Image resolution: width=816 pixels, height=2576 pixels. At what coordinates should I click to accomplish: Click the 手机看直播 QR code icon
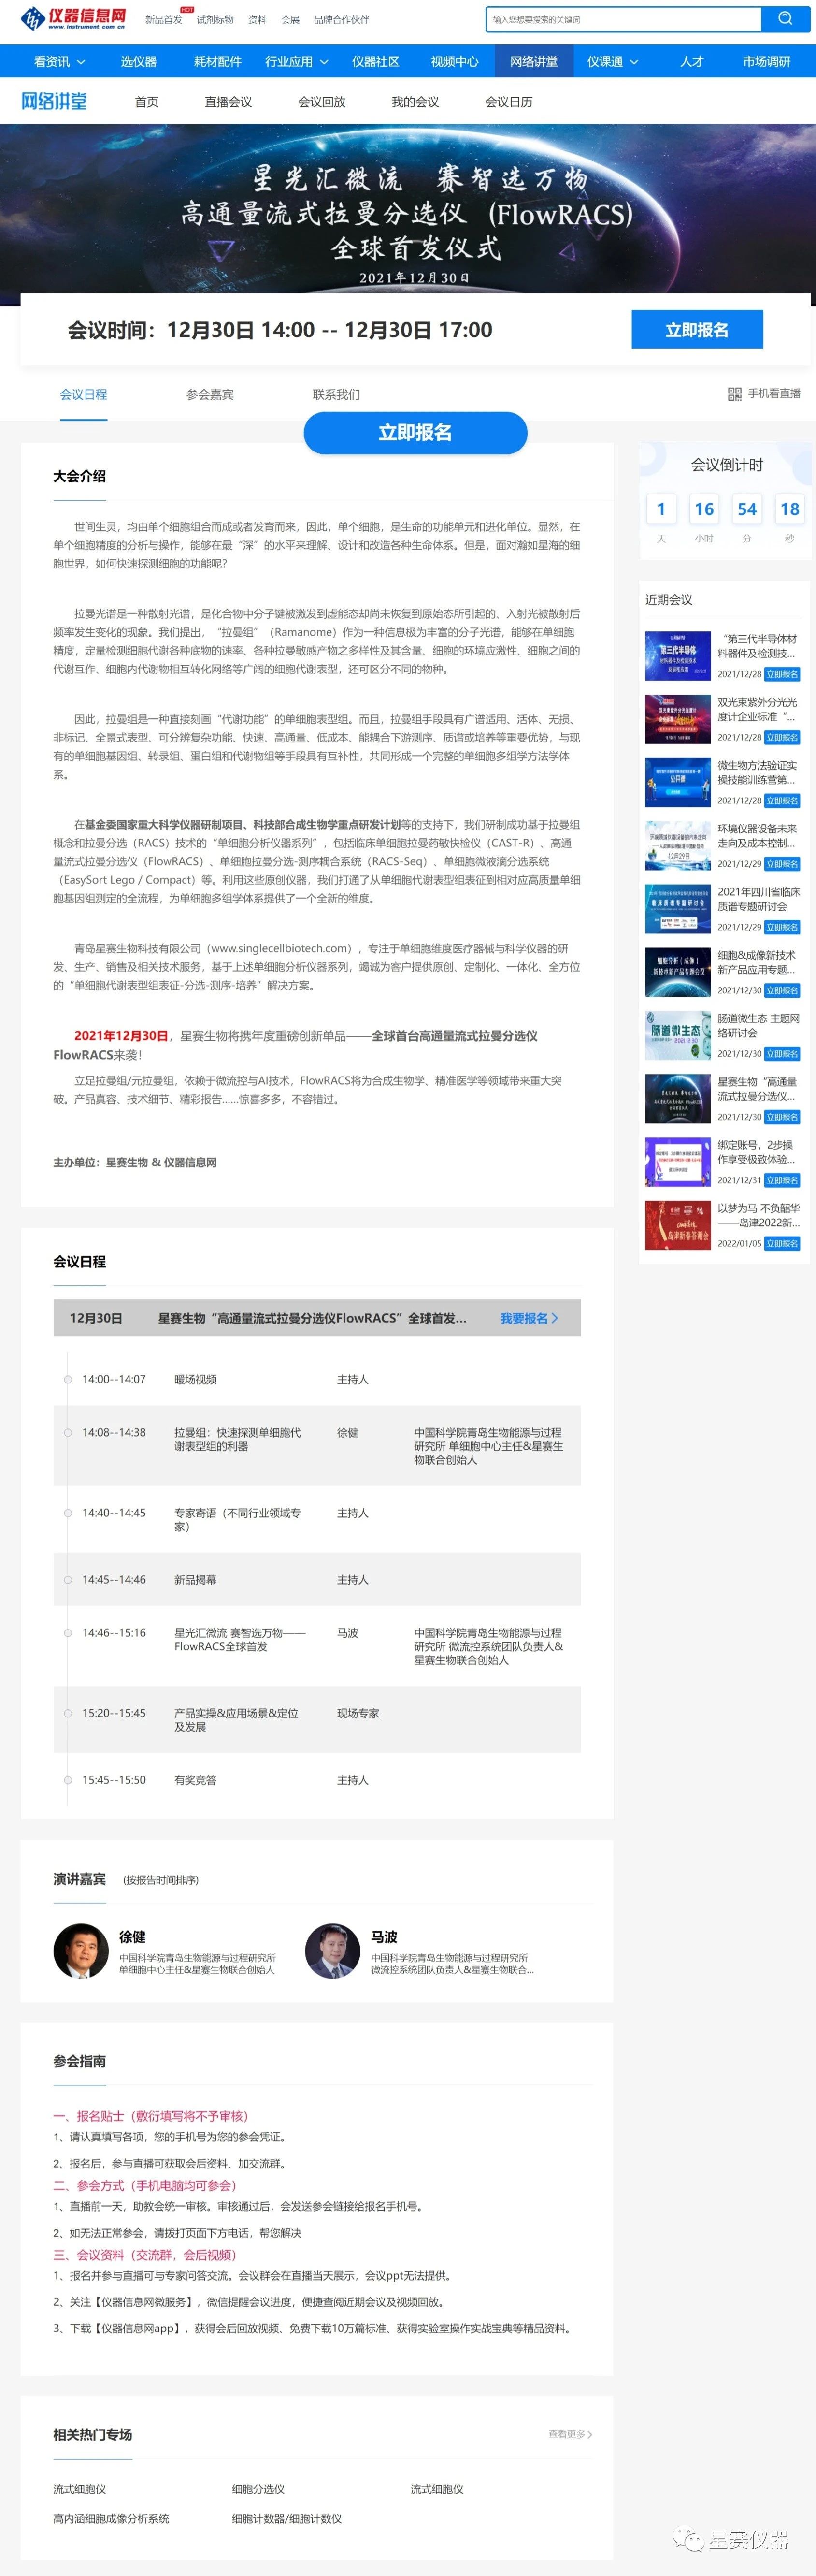[x=734, y=394]
